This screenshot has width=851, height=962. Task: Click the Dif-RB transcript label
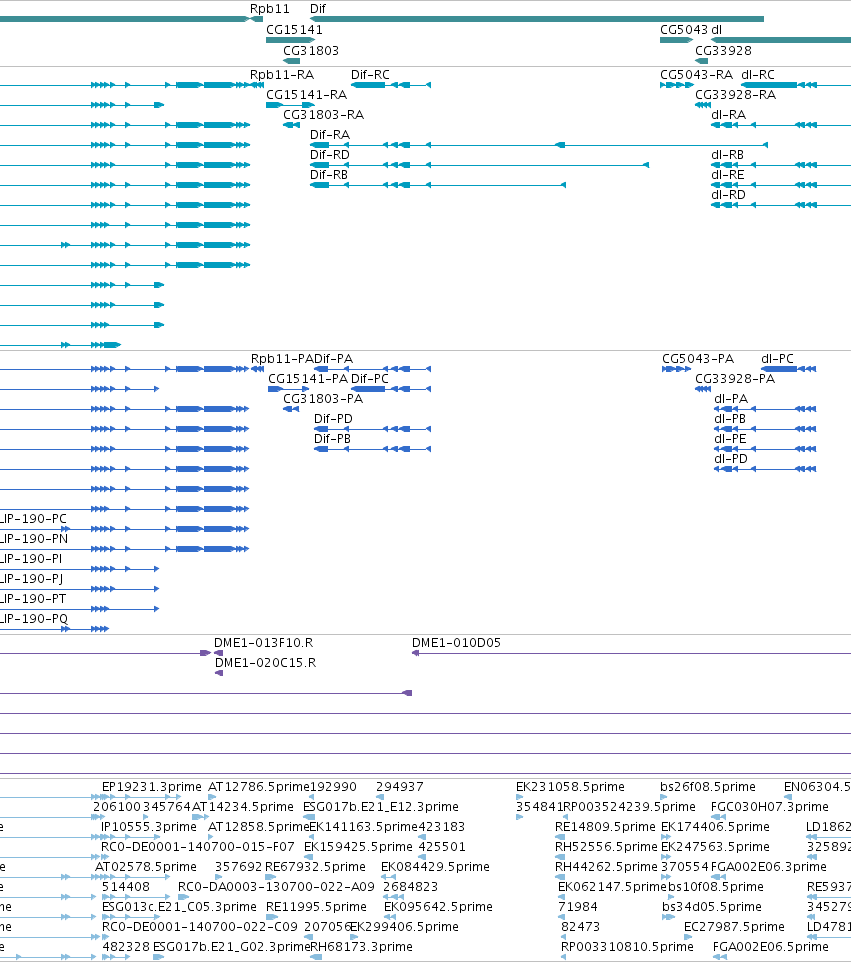[329, 175]
